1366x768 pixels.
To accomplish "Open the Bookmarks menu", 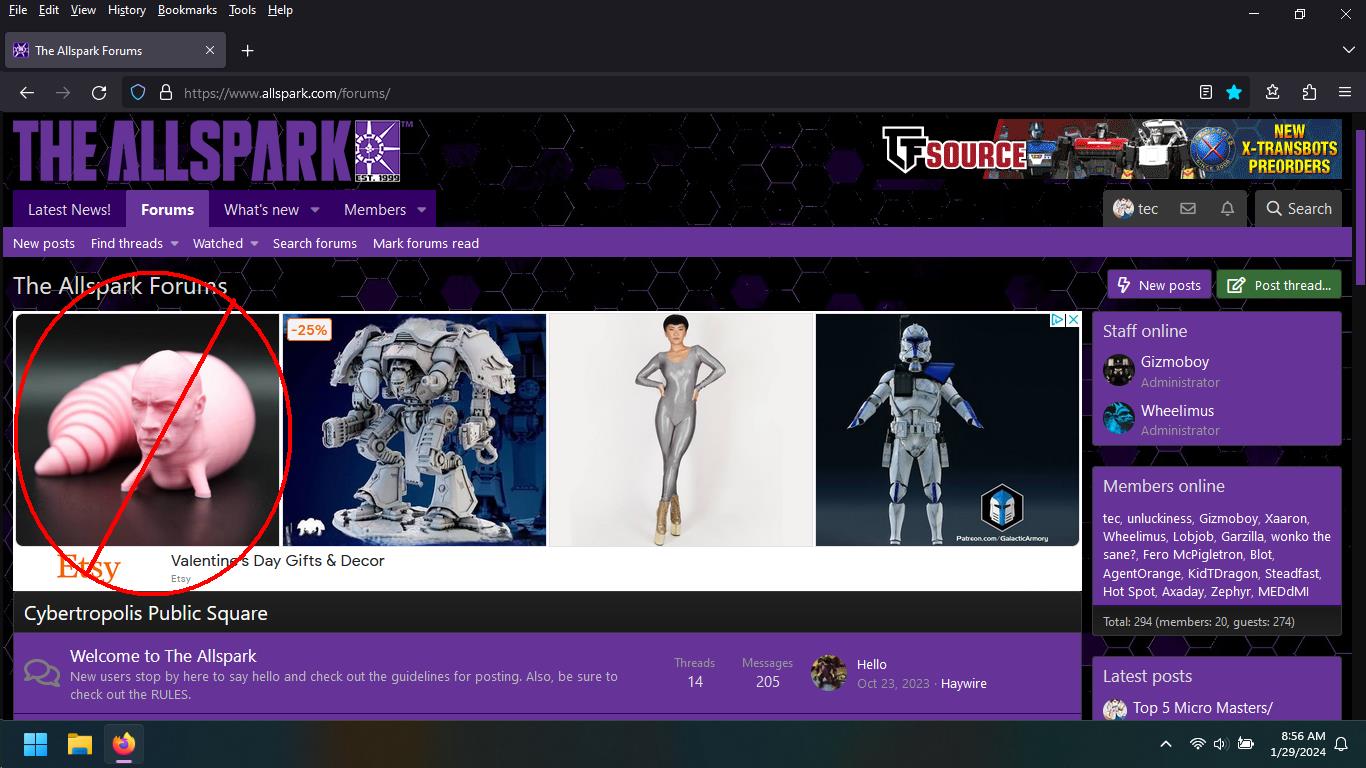I will tap(187, 10).
